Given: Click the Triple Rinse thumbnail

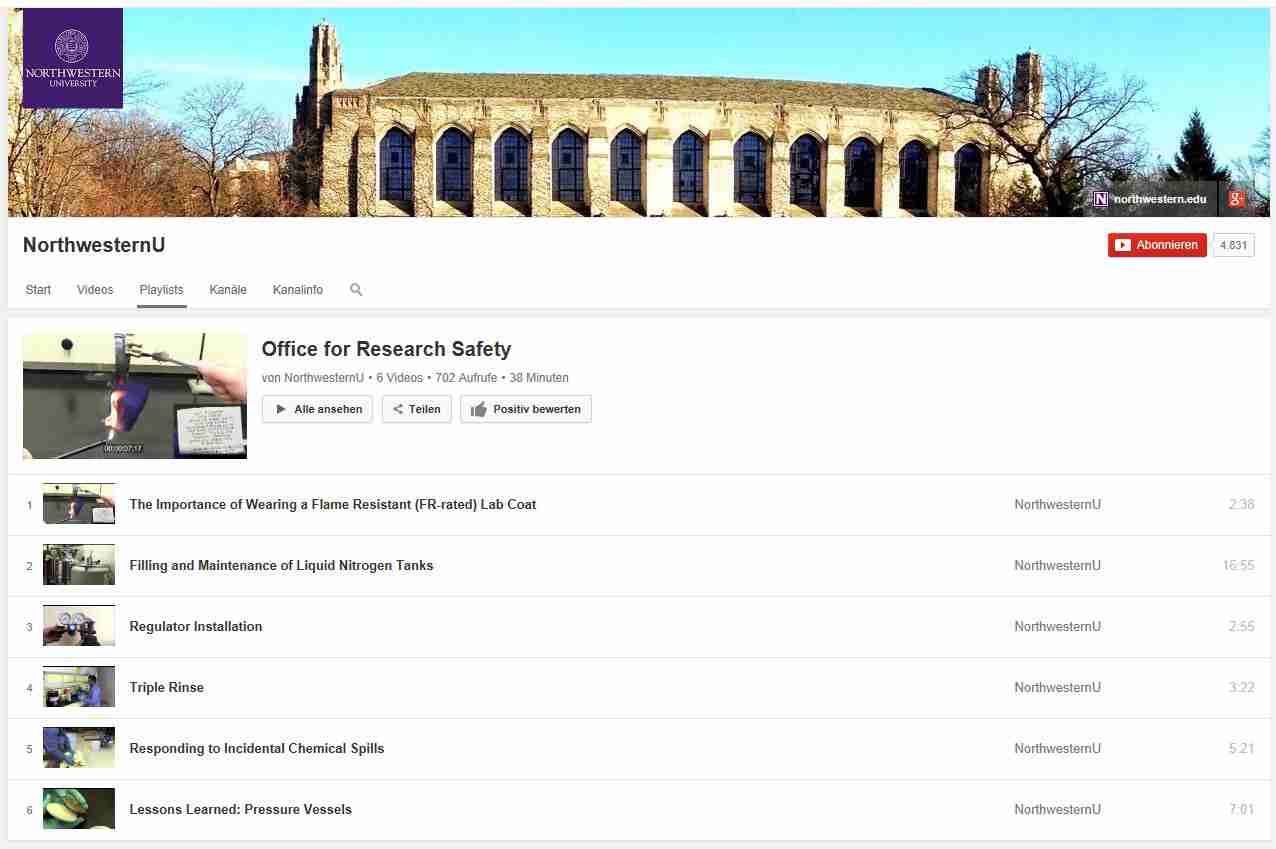Looking at the screenshot, I should pos(79,687).
